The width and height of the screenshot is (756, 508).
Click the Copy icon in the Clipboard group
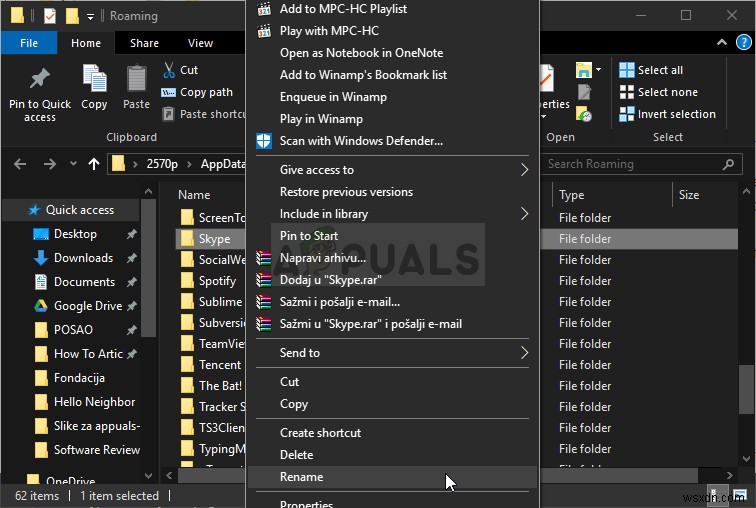(x=94, y=78)
